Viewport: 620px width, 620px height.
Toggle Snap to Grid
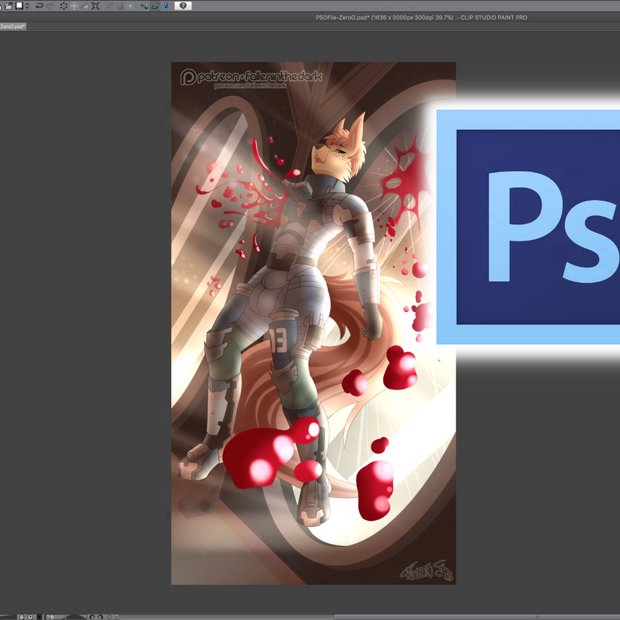pyautogui.click(x=166, y=6)
